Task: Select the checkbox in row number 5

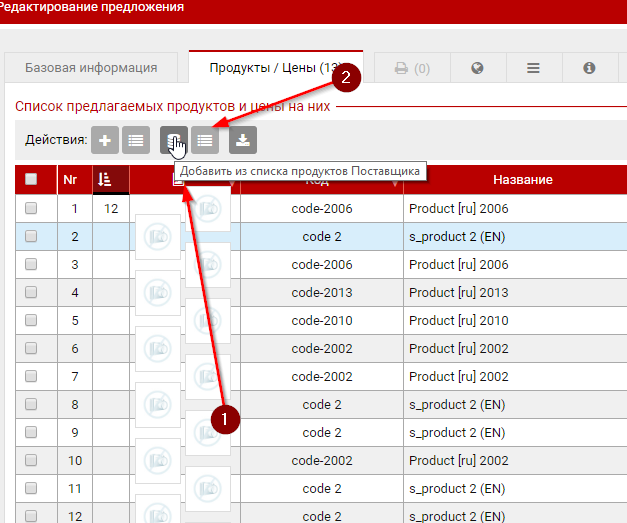Action: click(x=31, y=321)
